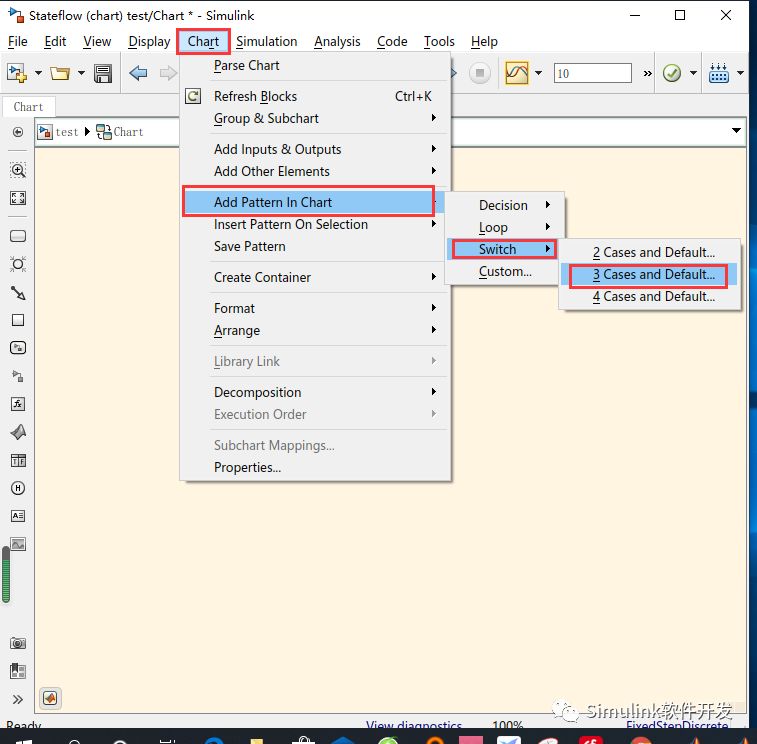
Task: Open the Decision pattern submenu
Action: [503, 205]
